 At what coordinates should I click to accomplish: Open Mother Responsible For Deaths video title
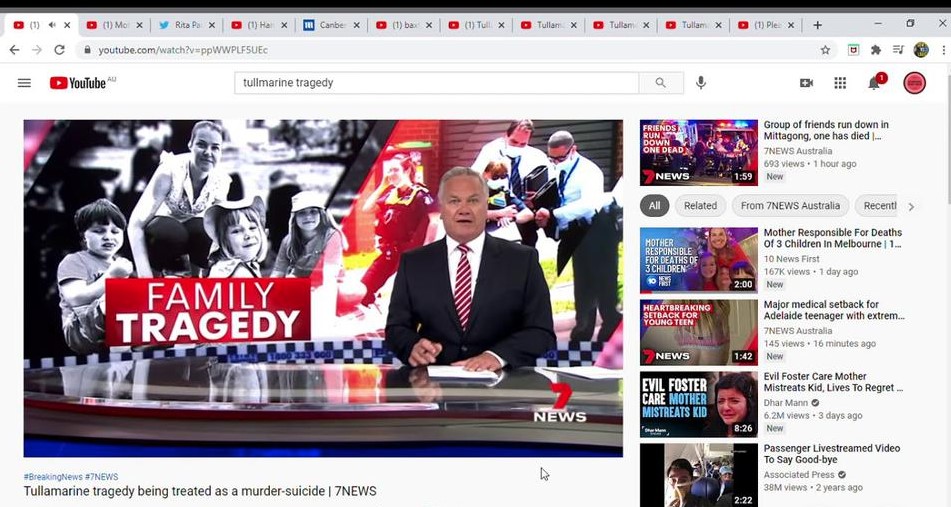click(833, 238)
